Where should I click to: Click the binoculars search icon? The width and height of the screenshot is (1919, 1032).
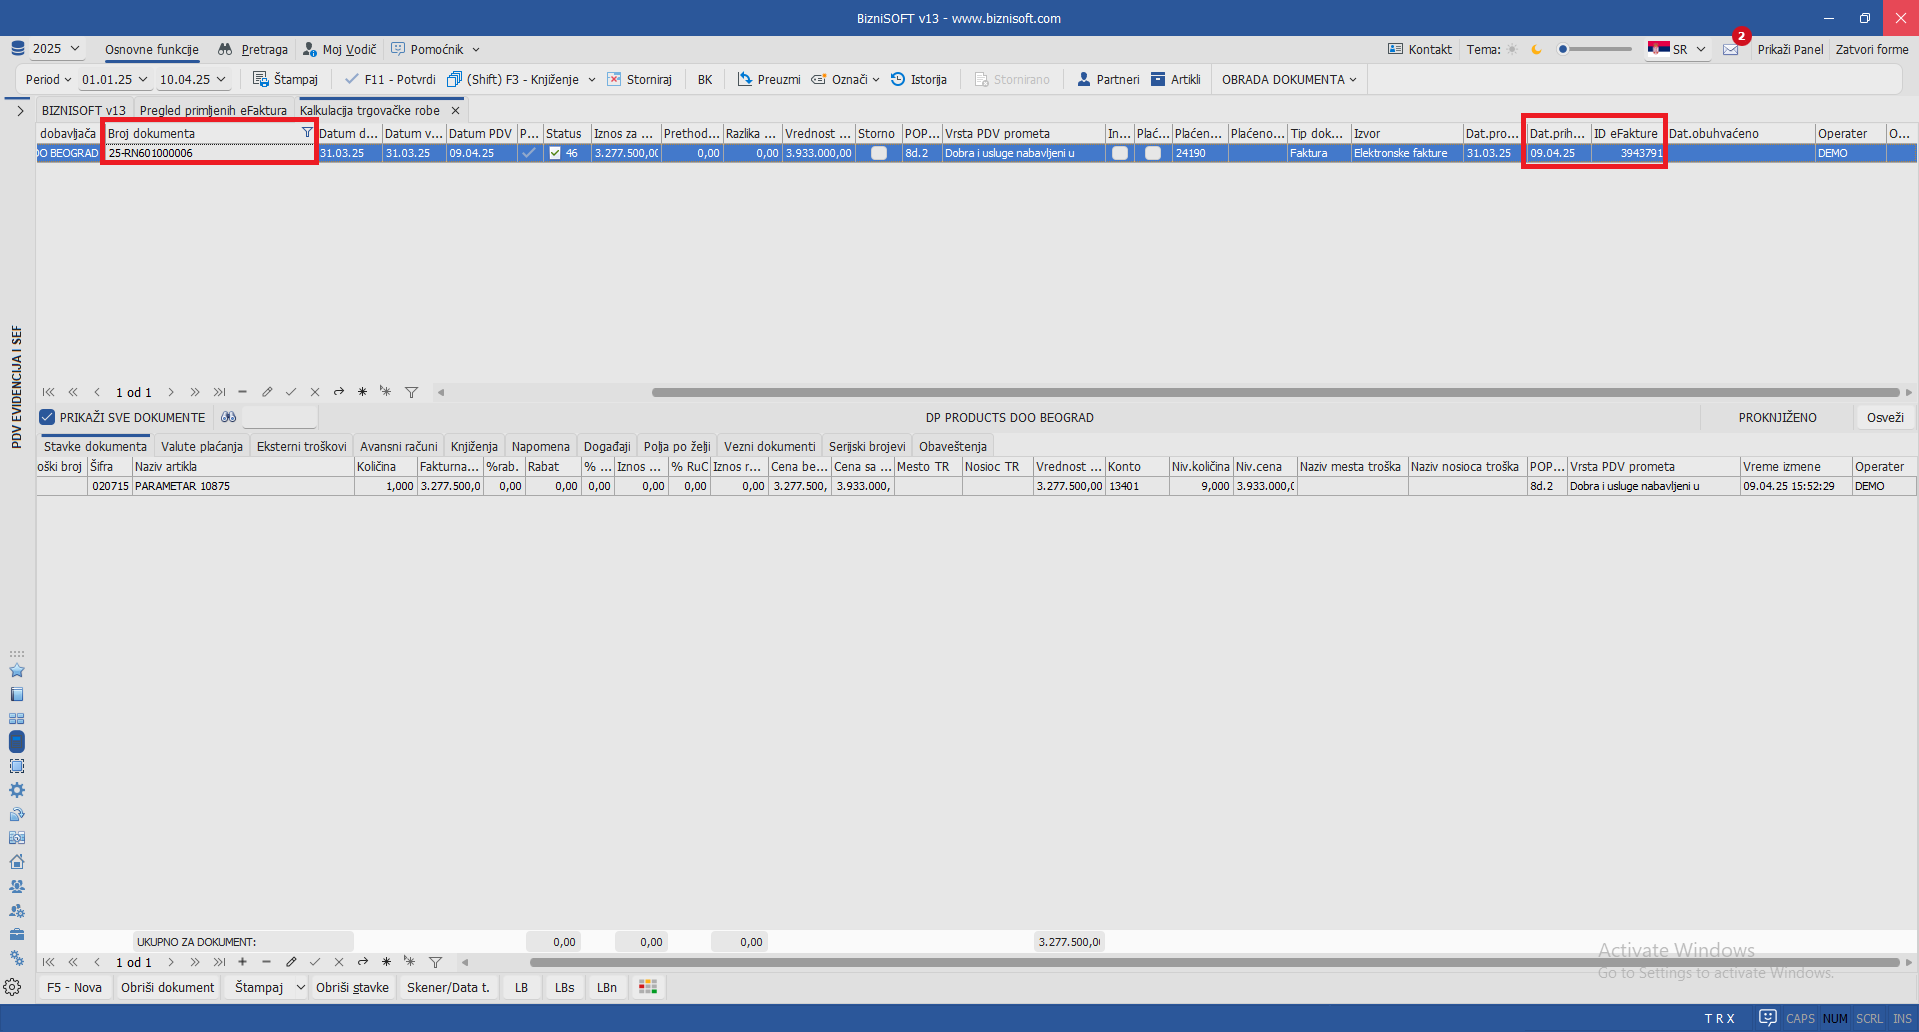(x=229, y=417)
